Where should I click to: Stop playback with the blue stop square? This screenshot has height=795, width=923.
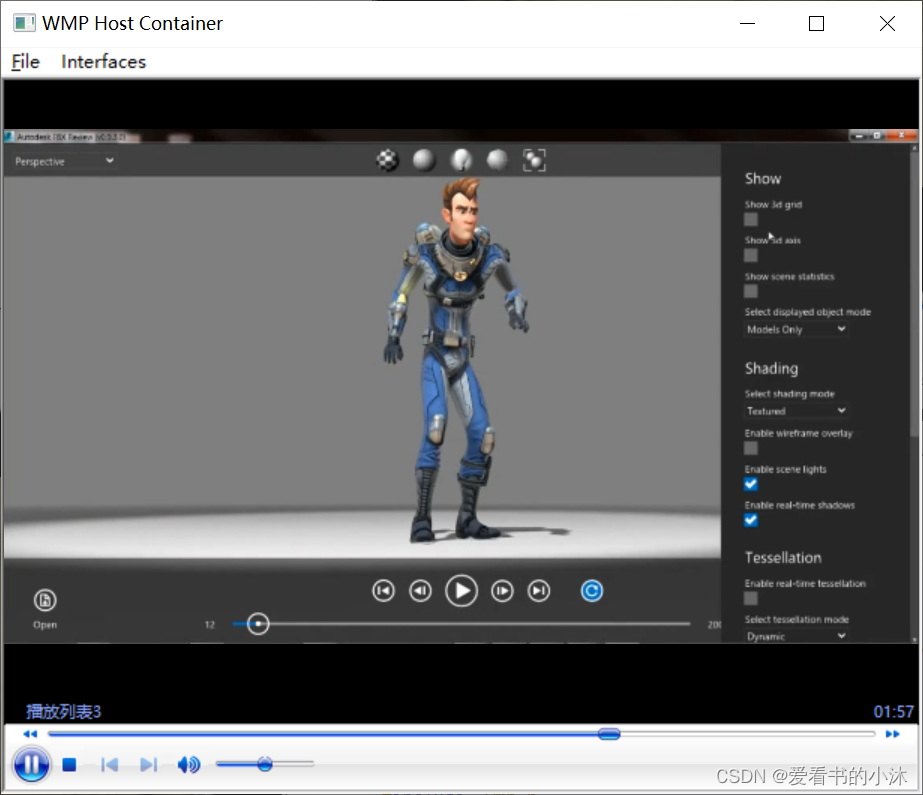pos(69,764)
